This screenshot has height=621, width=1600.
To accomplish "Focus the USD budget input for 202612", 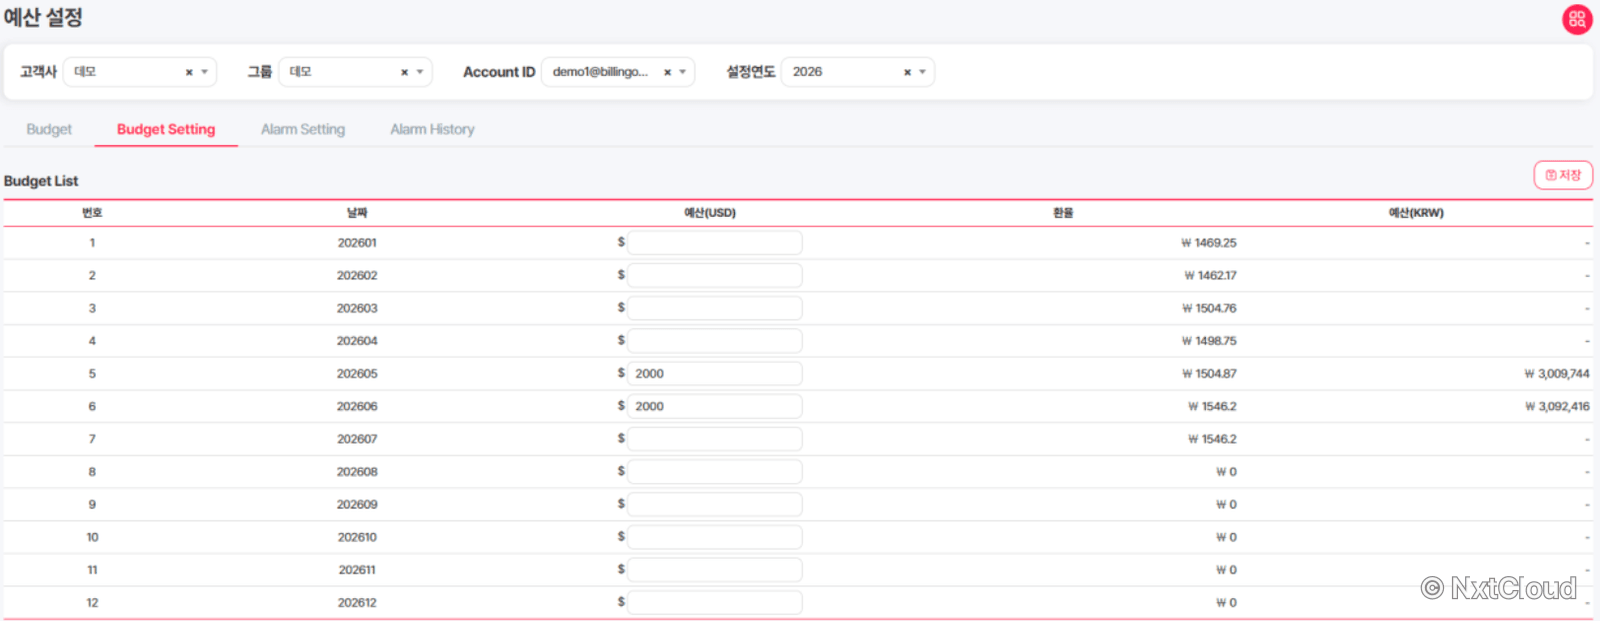I will tap(714, 602).
